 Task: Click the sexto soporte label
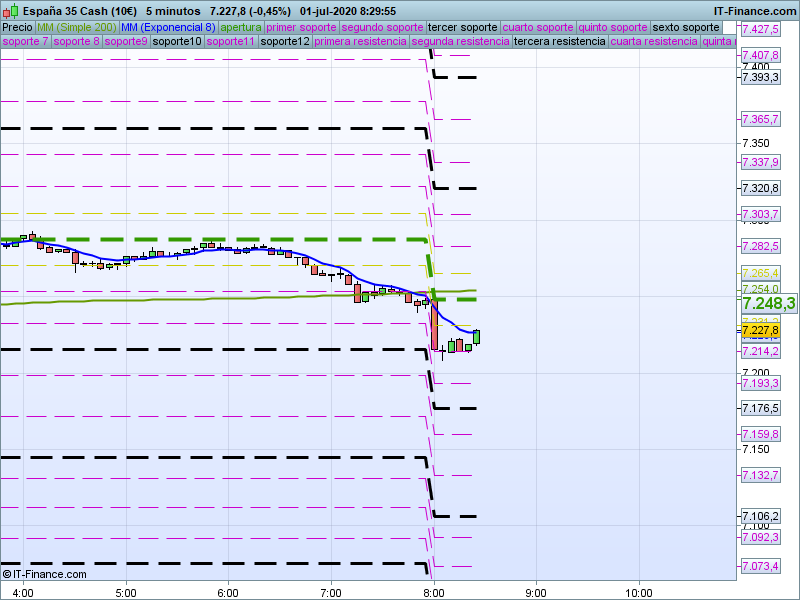point(686,28)
